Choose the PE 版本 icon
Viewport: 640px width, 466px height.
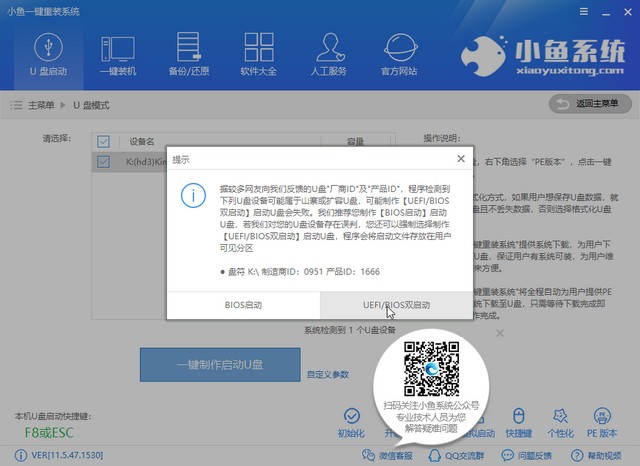point(606,424)
